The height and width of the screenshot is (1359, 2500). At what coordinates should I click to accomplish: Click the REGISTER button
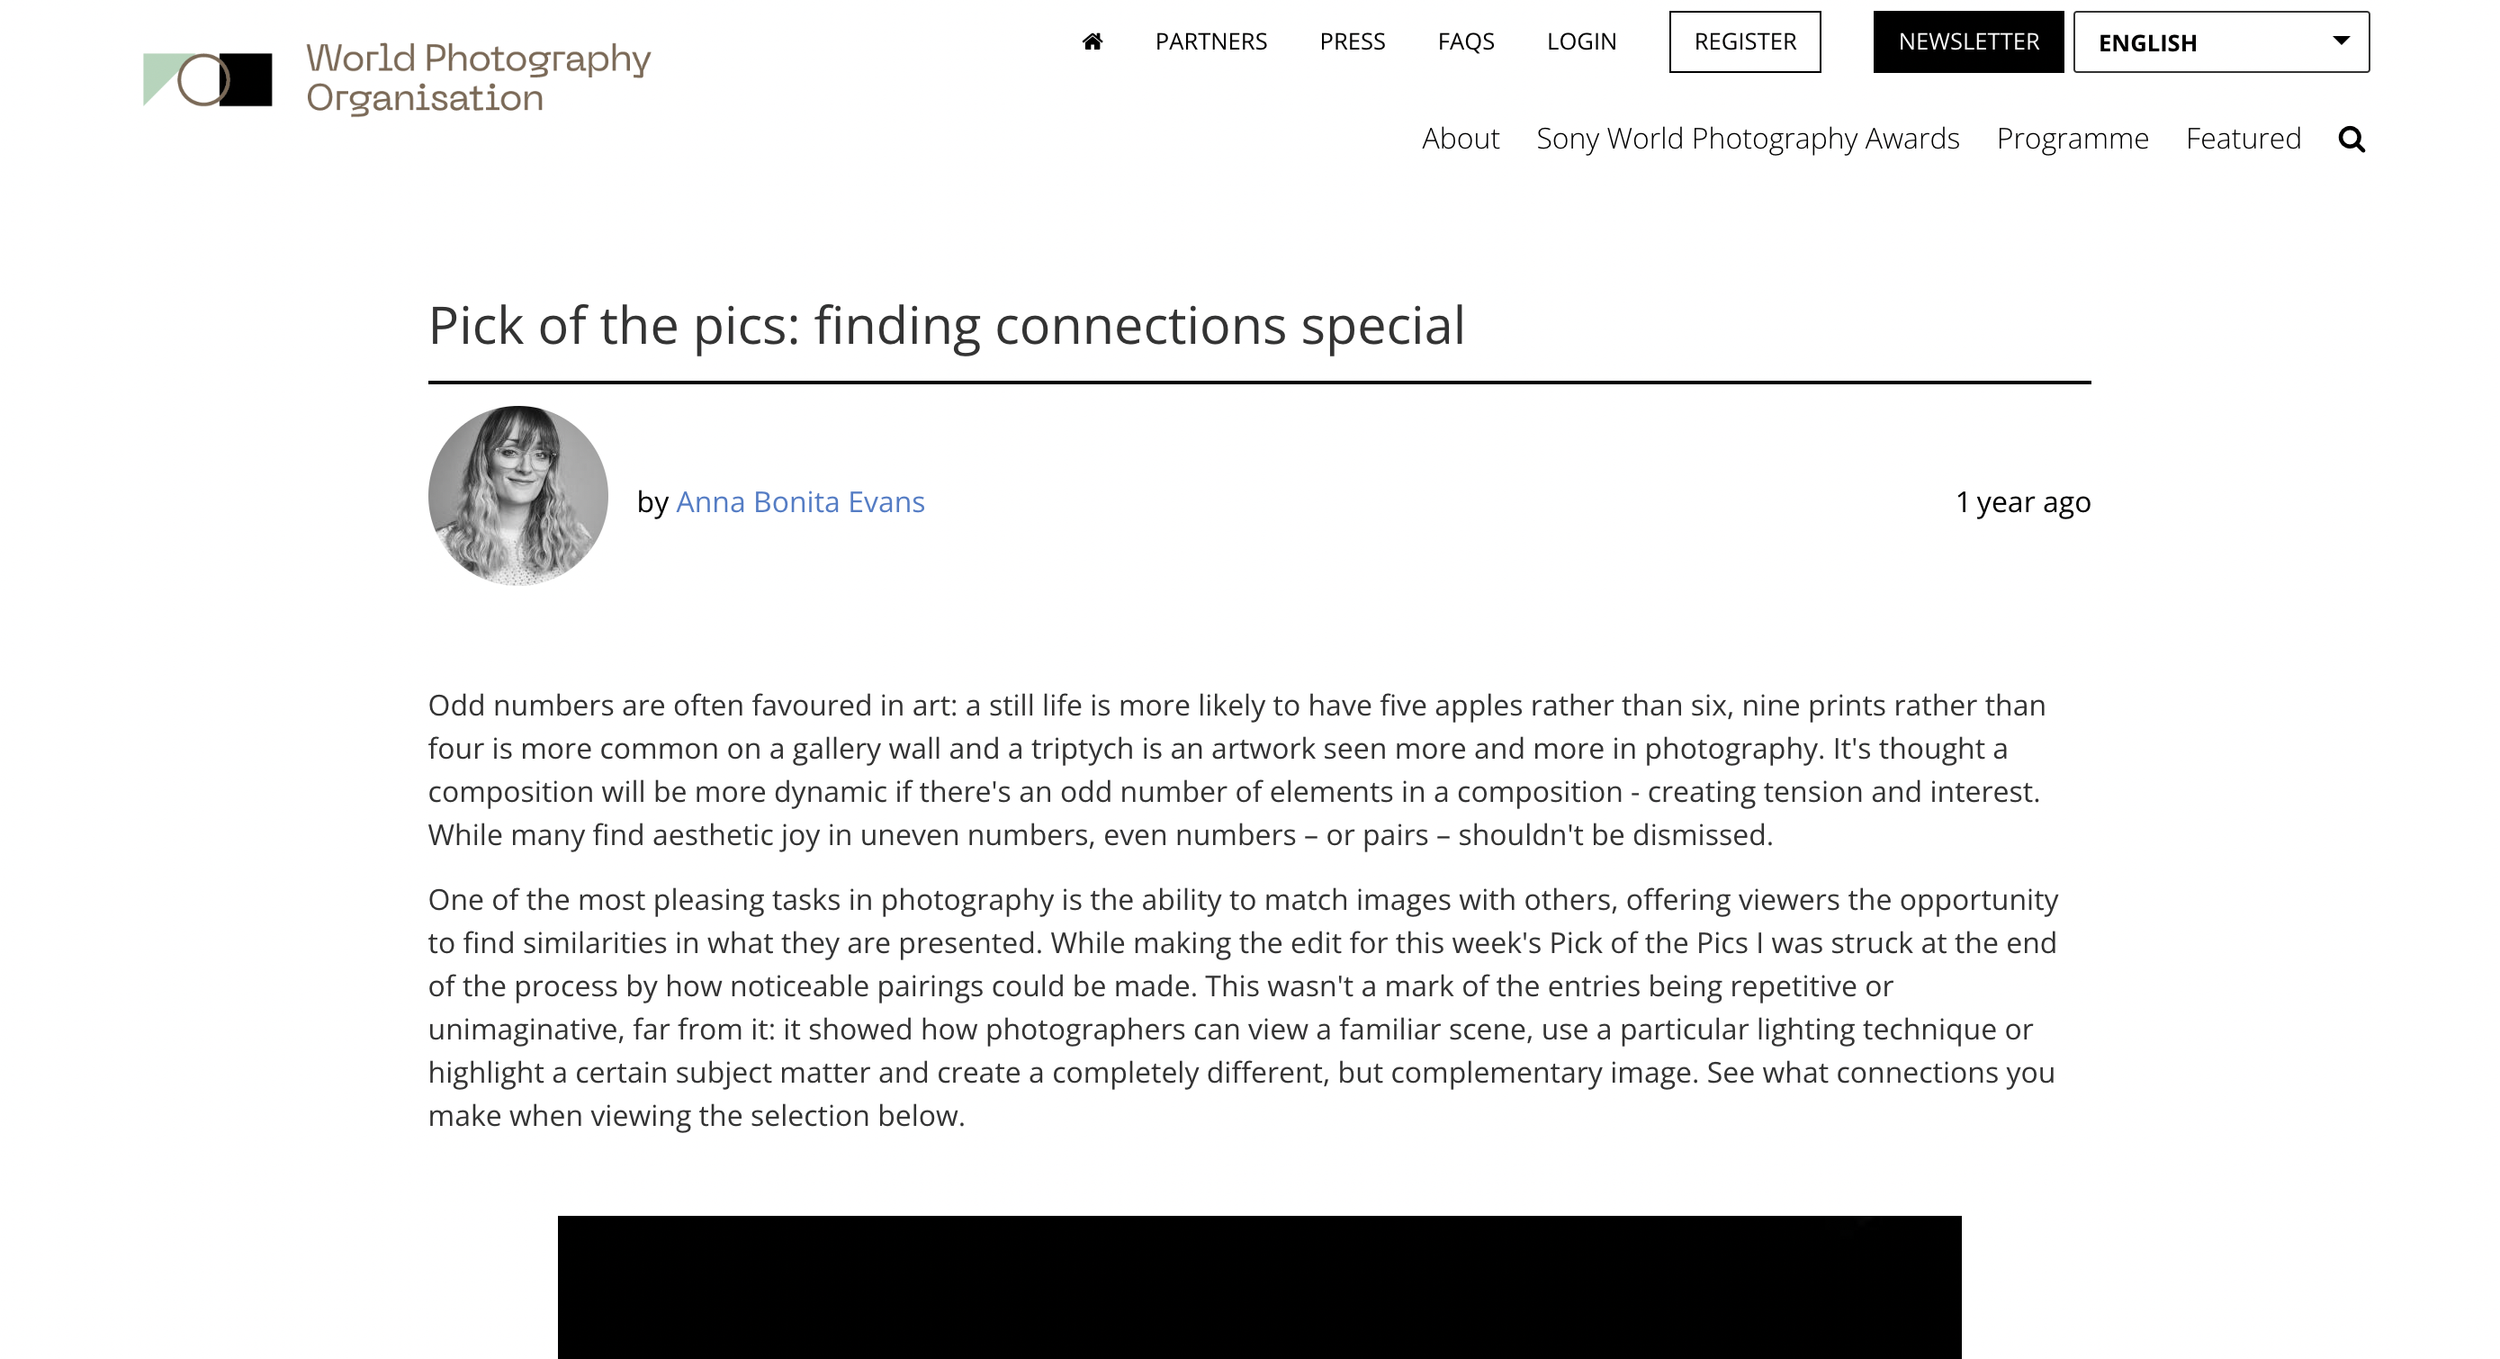point(1745,42)
